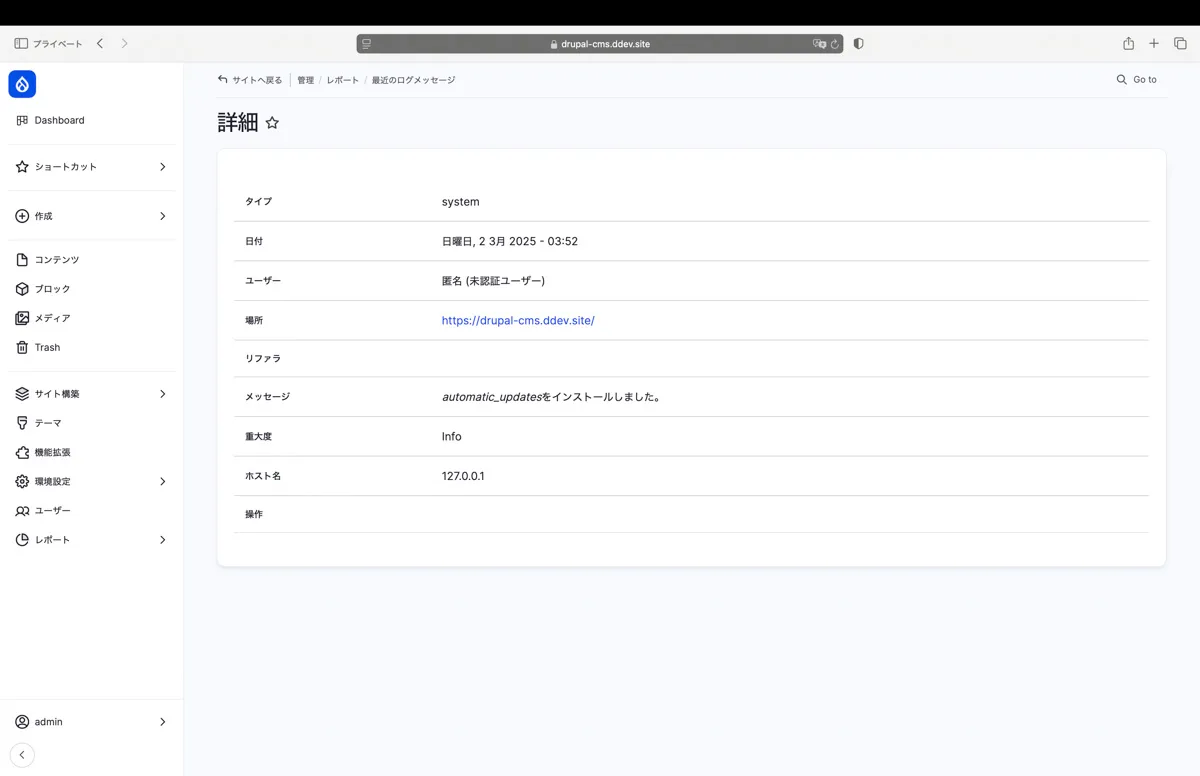Expand the admin account menu chevron
Image resolution: width=1200 pixels, height=776 pixels.
coord(163,722)
